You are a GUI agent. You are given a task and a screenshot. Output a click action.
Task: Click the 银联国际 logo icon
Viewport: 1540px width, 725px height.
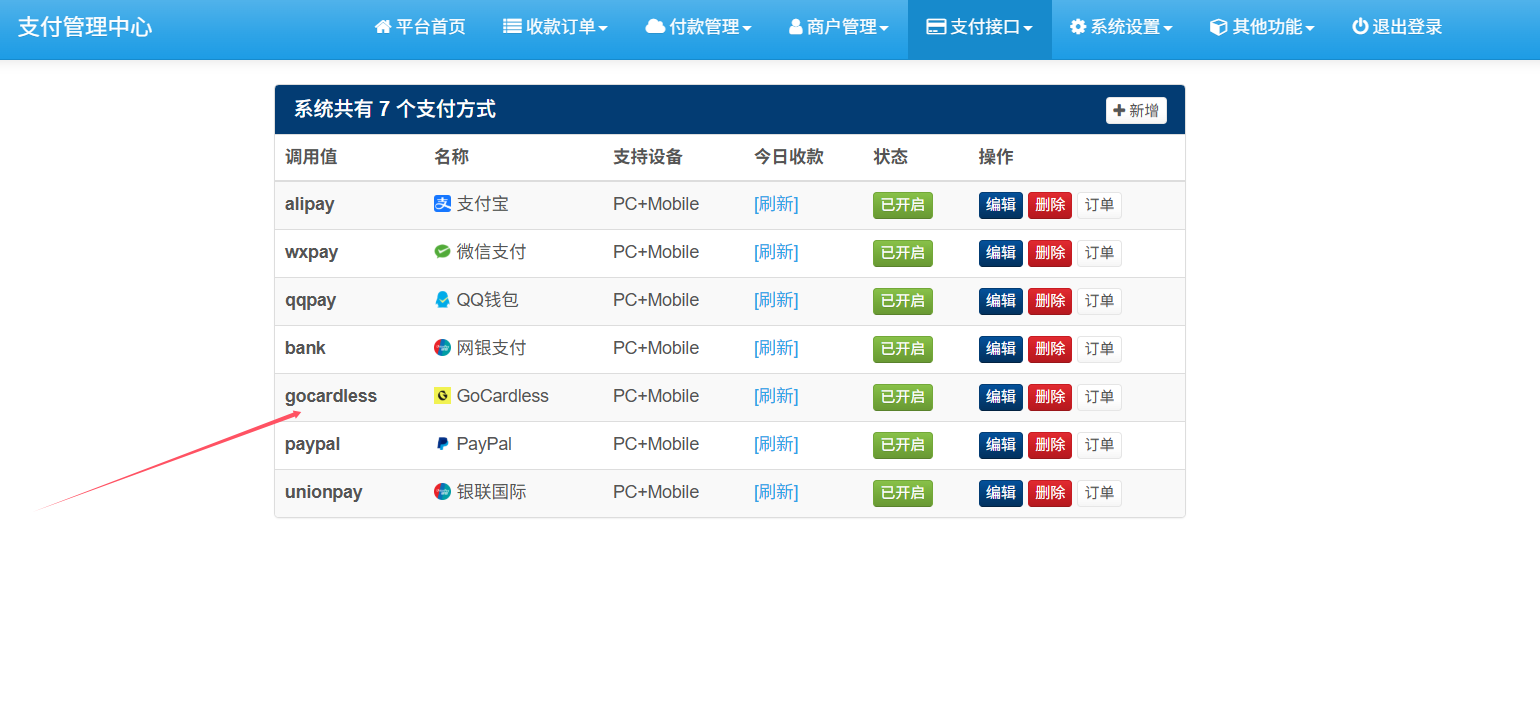(442, 492)
